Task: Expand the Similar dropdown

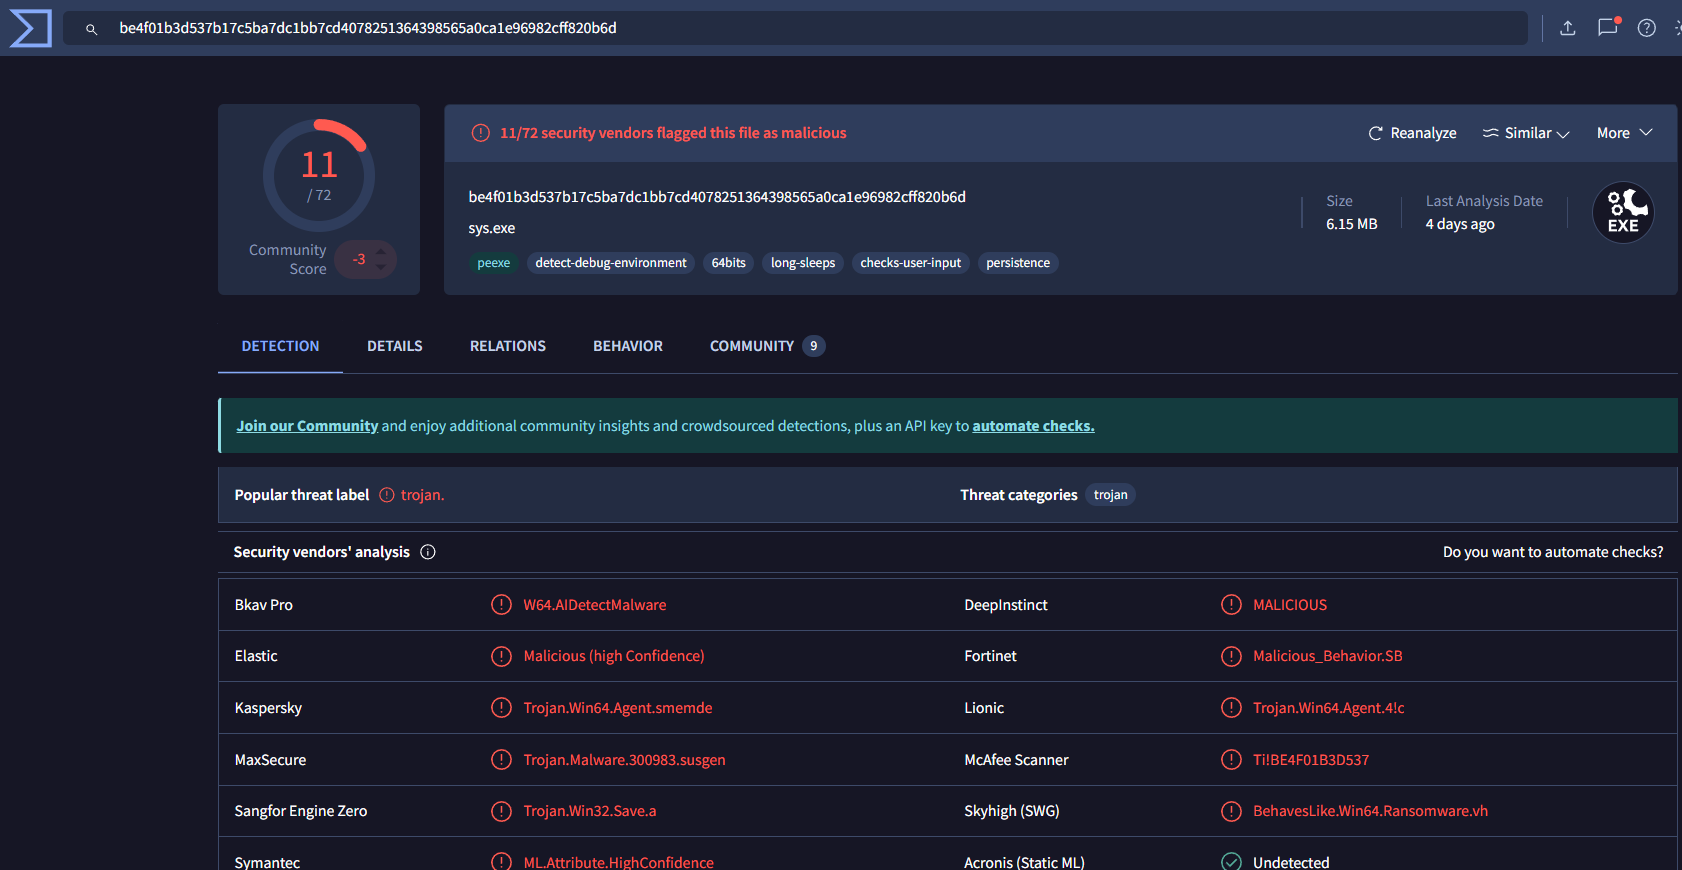Action: click(x=1526, y=133)
